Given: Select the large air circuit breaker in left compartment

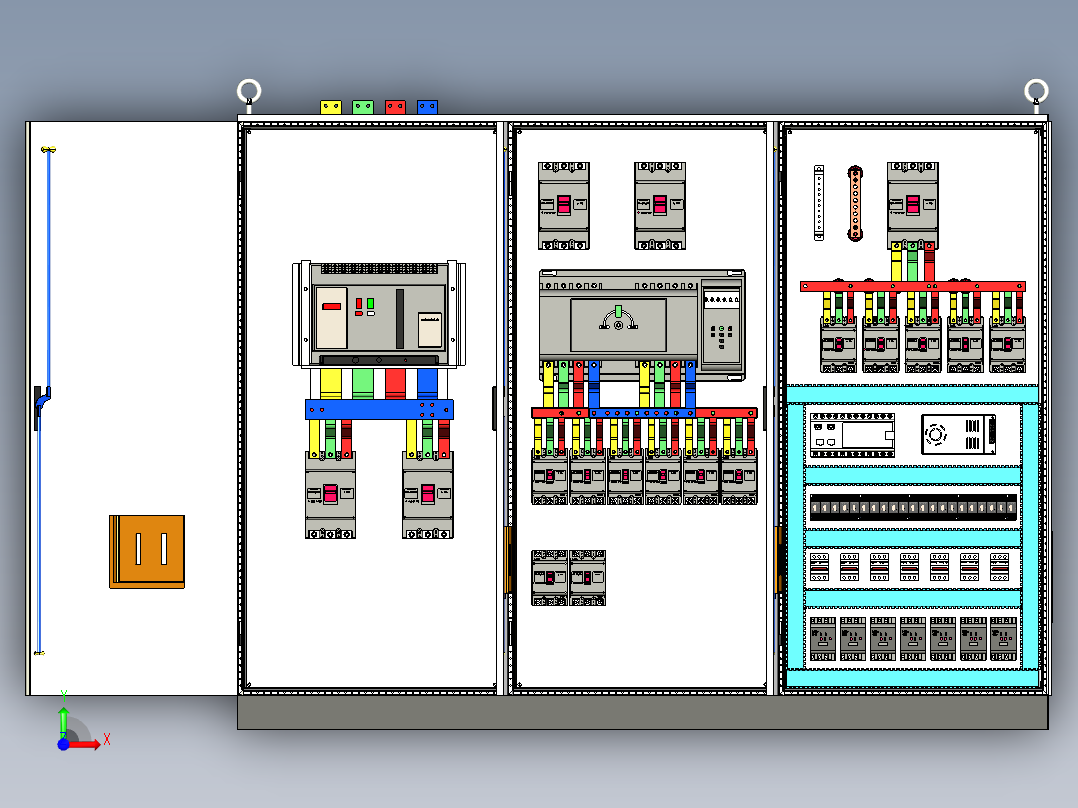Looking at the screenshot, I should (x=379, y=314).
